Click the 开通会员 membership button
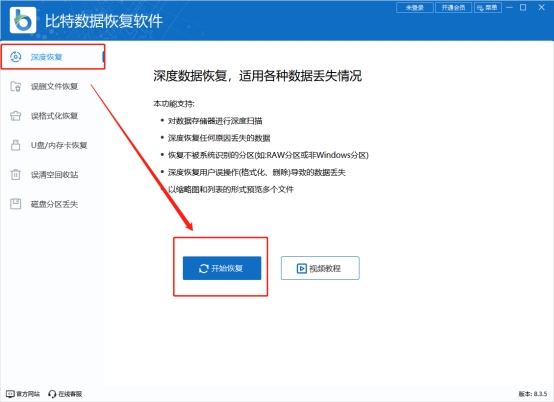 point(453,7)
